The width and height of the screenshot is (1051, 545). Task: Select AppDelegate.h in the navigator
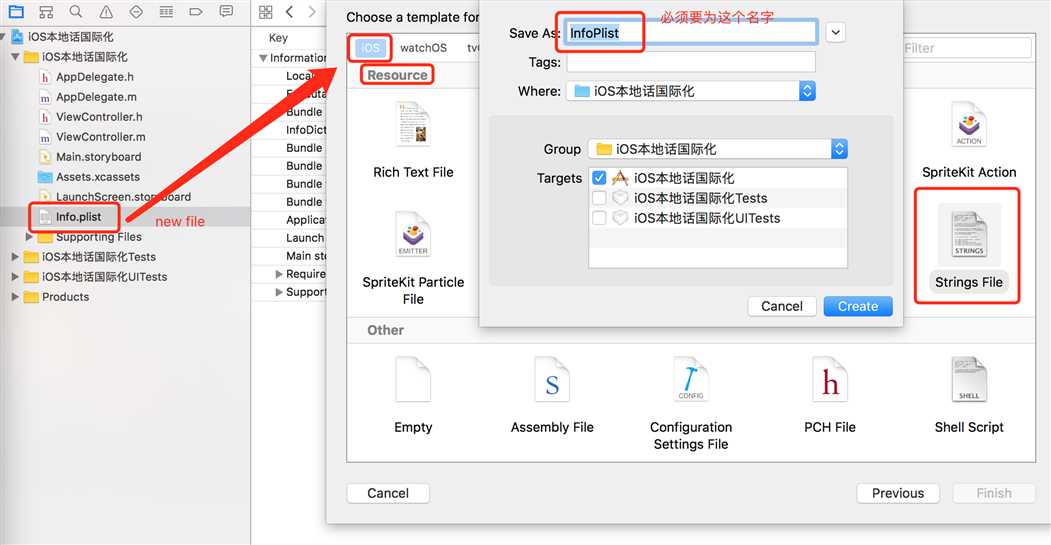[x=94, y=77]
